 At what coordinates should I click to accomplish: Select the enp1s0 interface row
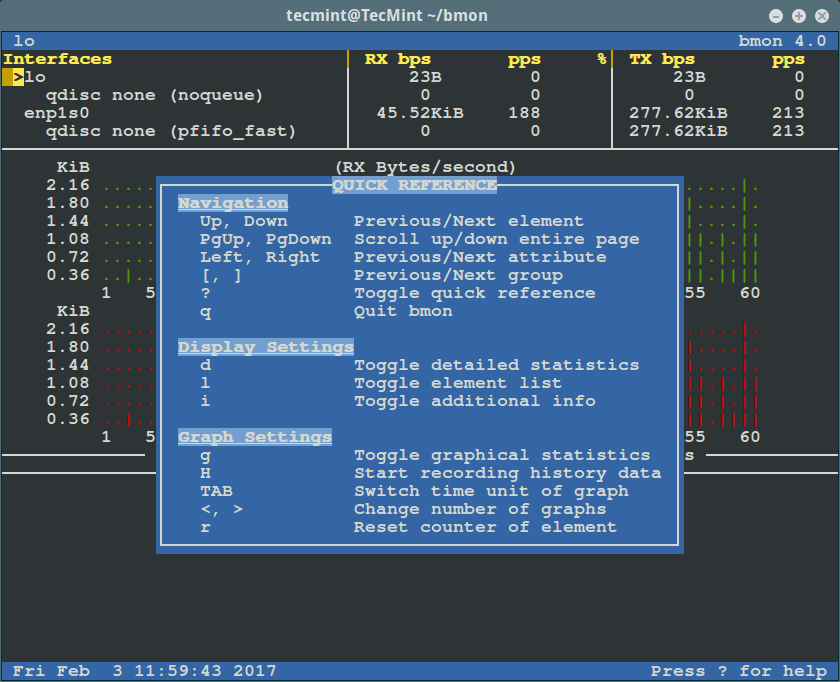(57, 113)
